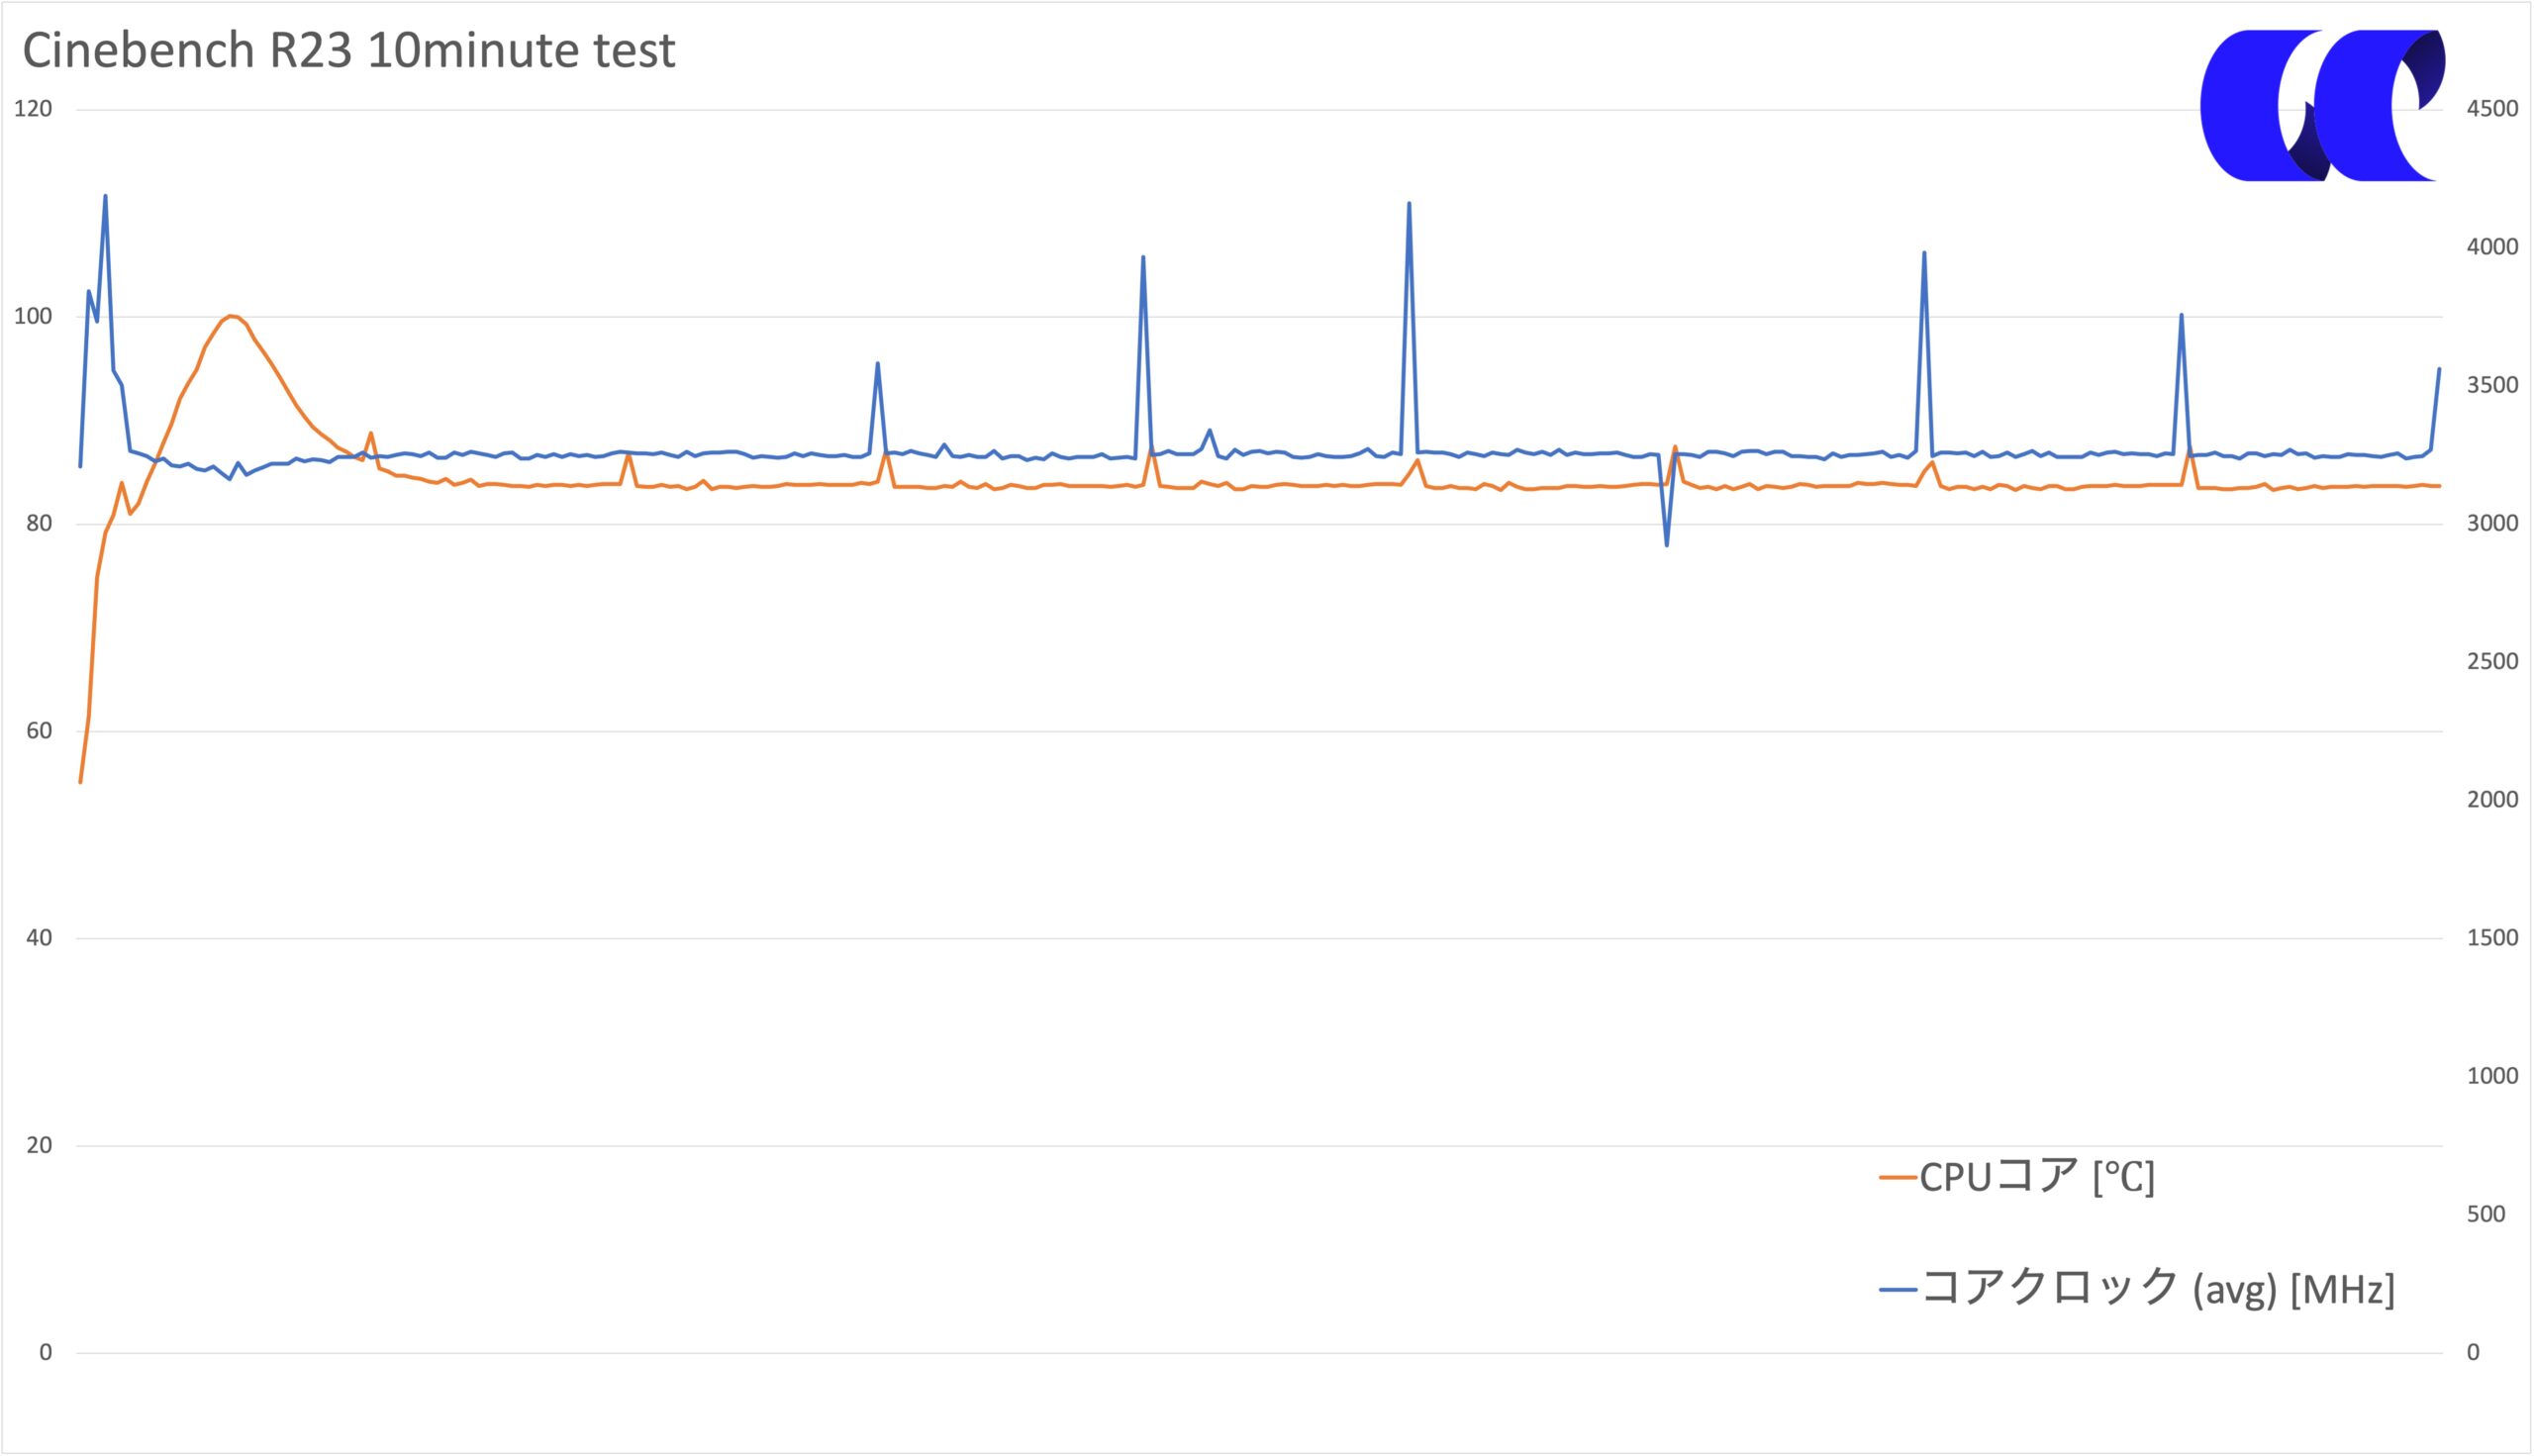2534x1456 pixels.
Task: Click the right axis label 500
Action: 2487,1215
